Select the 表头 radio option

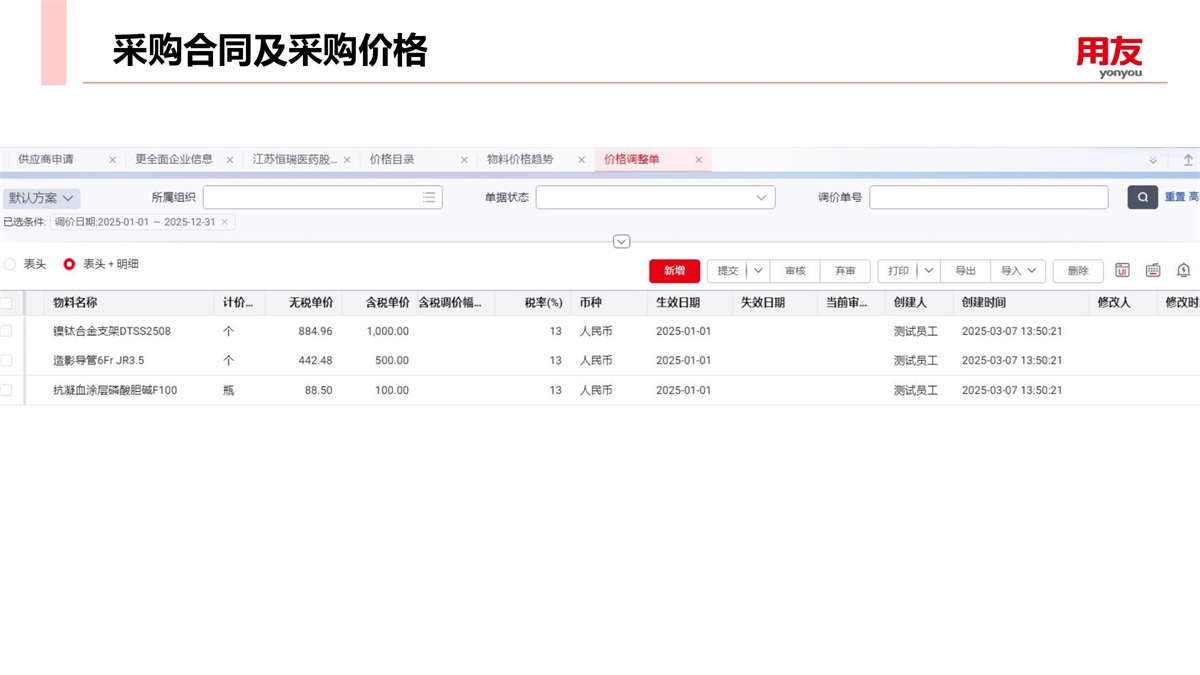[x=11, y=264]
